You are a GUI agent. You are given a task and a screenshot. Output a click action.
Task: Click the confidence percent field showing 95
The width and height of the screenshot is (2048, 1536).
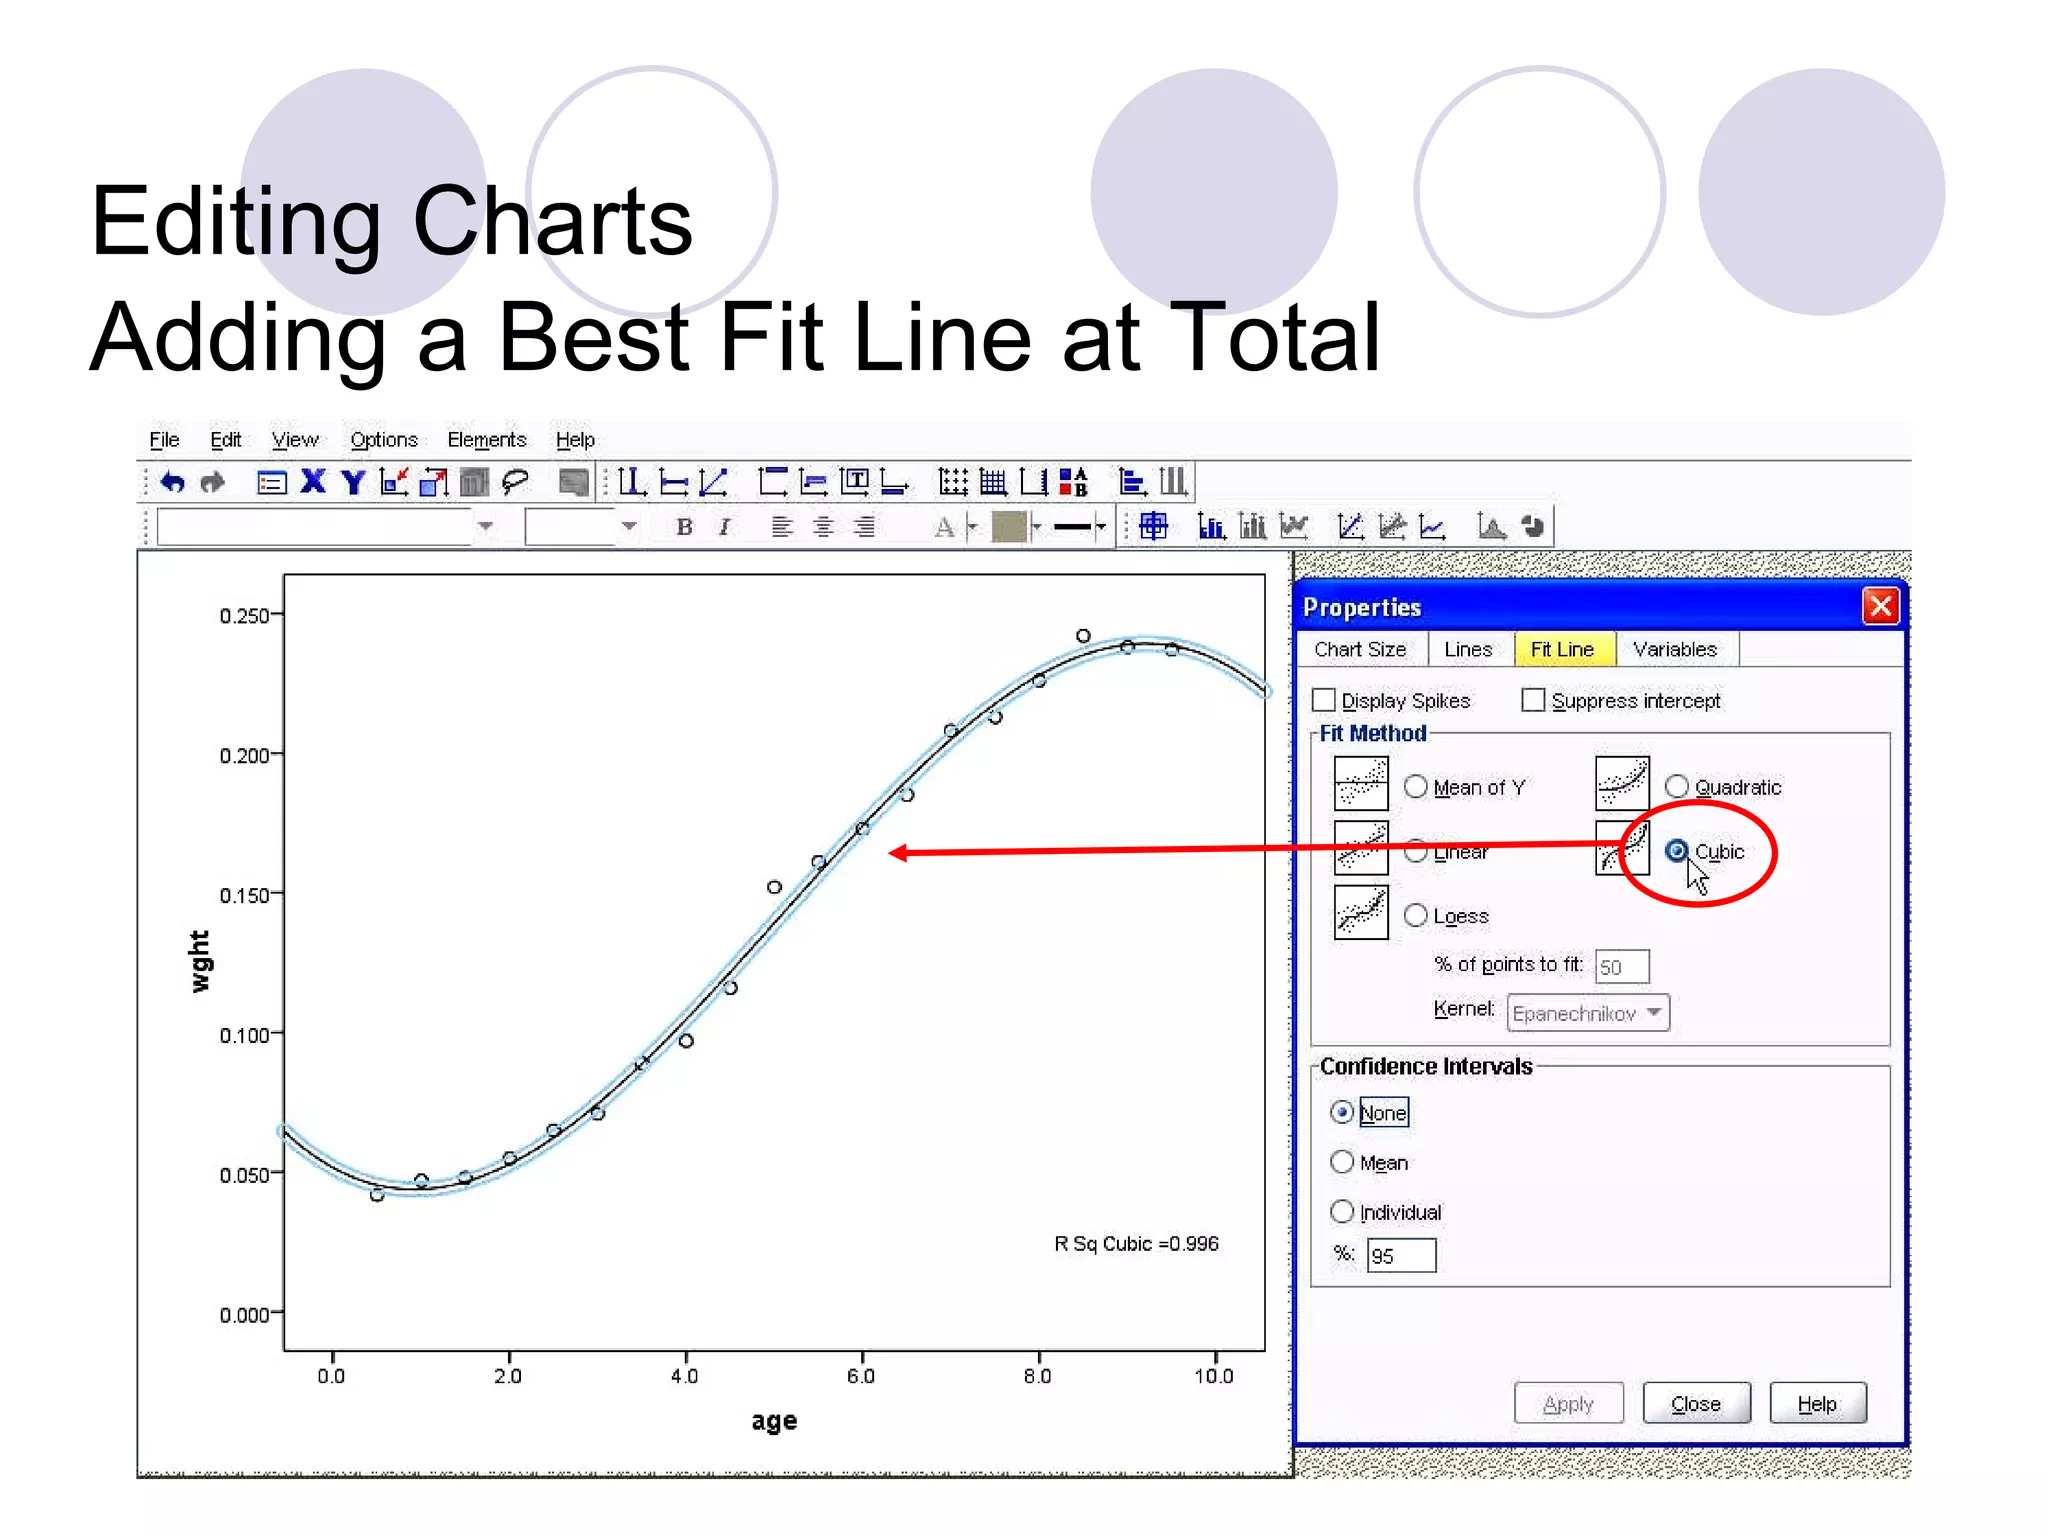(1401, 1256)
